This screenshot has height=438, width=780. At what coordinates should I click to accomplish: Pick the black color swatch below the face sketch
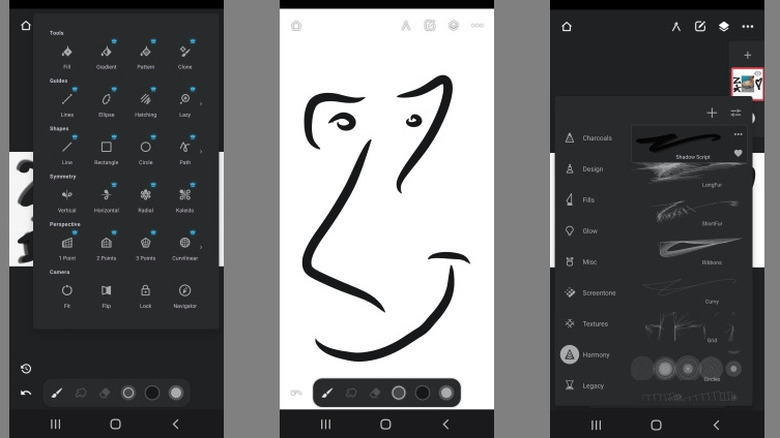pos(423,393)
